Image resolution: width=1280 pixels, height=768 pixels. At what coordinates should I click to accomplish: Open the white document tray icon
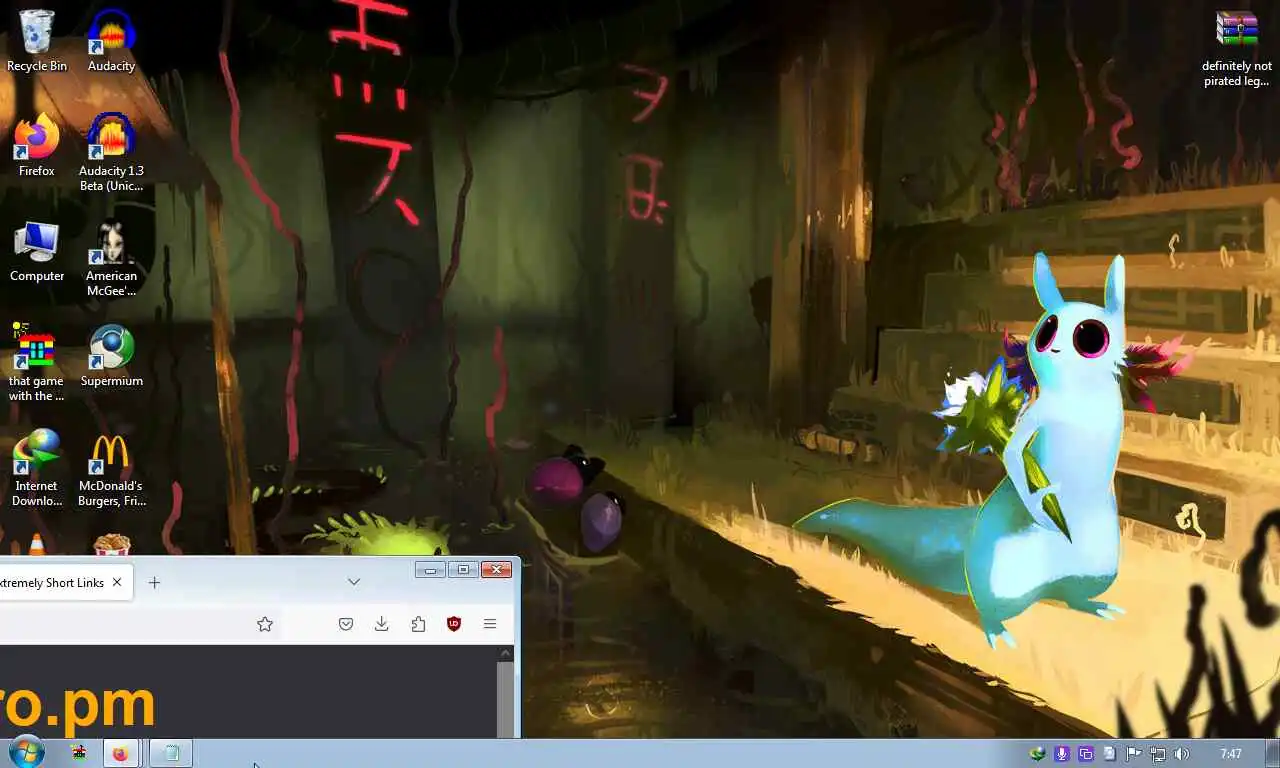1109,754
